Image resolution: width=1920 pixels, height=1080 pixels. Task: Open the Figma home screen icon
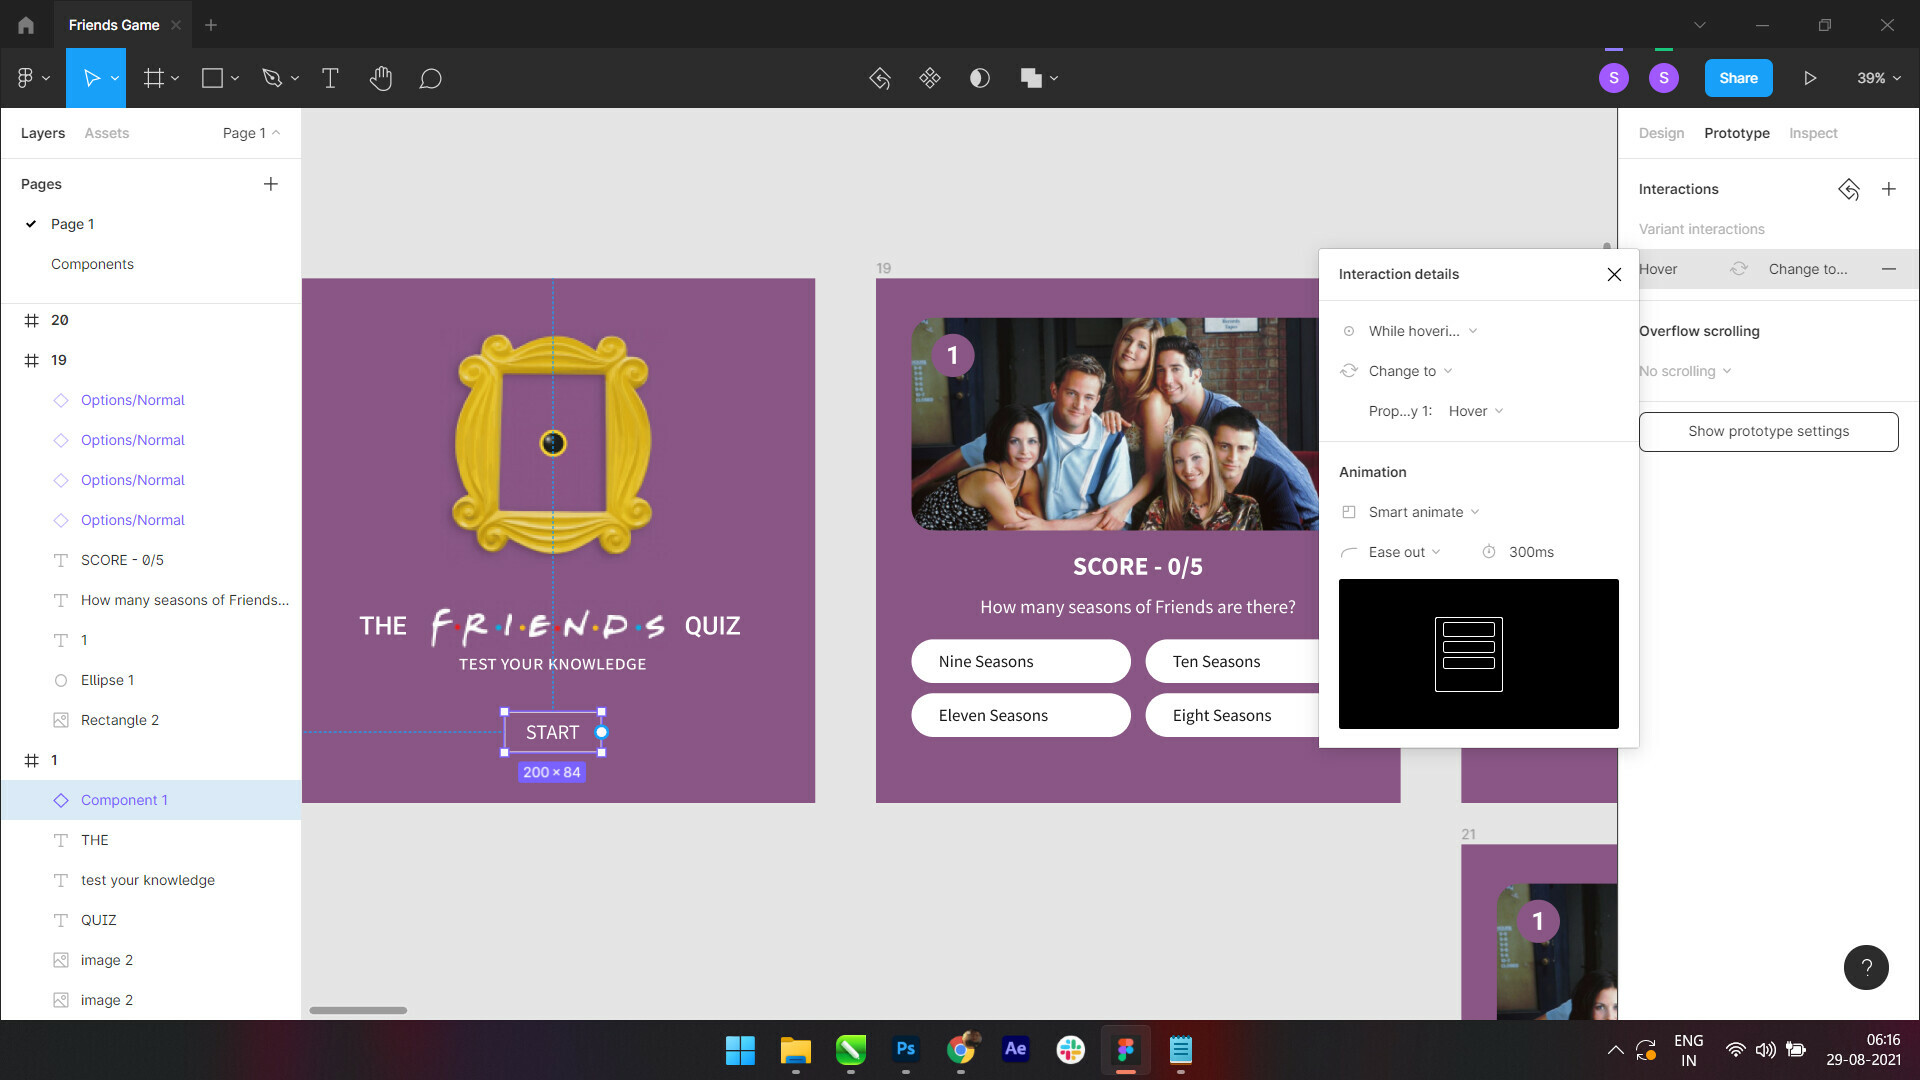[x=26, y=25]
